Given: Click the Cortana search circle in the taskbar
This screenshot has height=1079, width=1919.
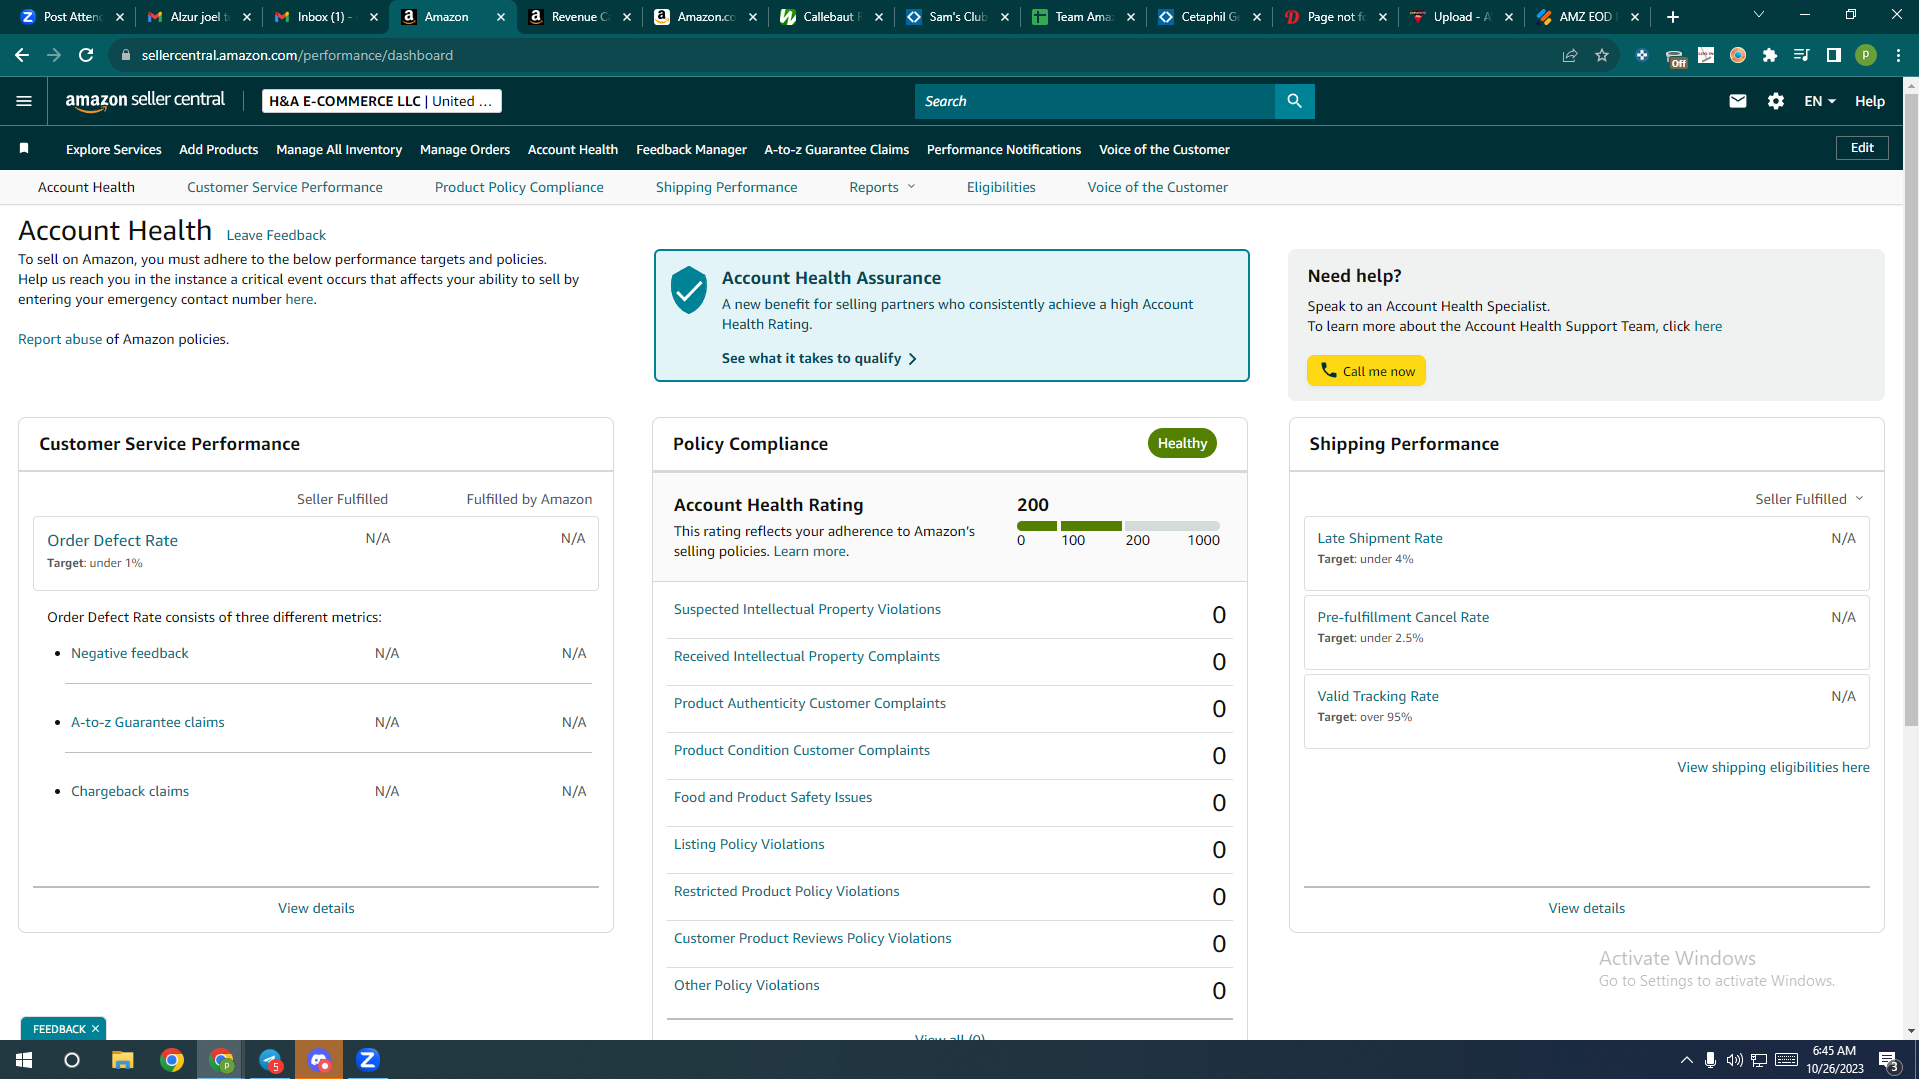Looking at the screenshot, I should tap(72, 1060).
